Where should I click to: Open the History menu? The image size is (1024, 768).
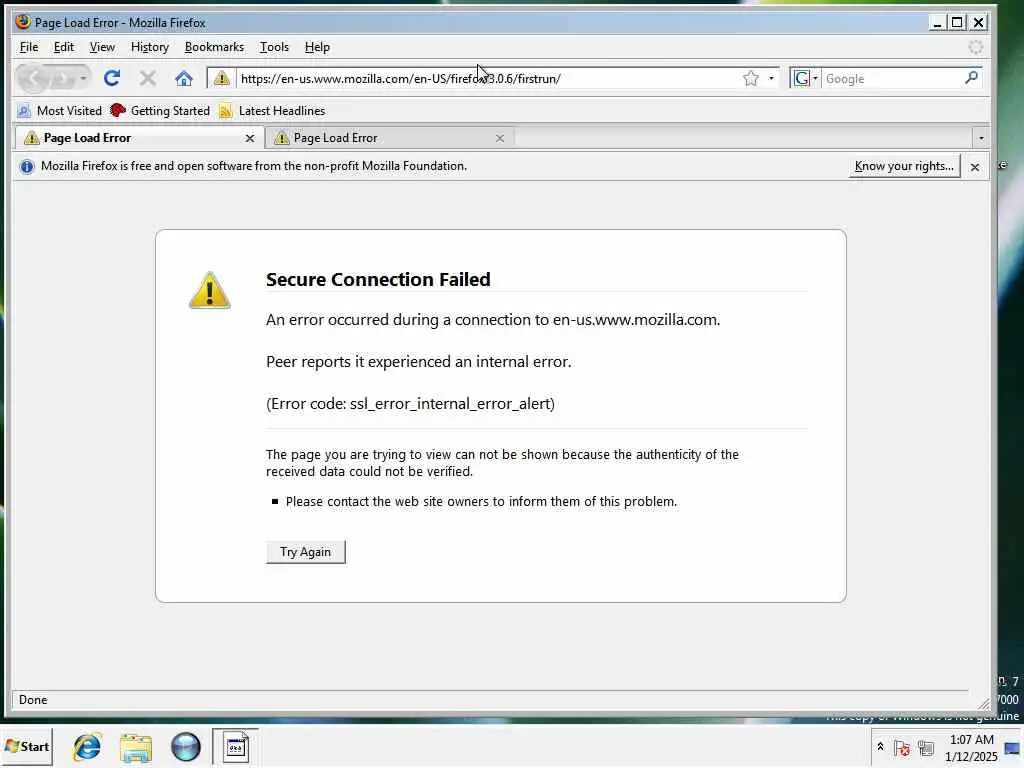150,47
